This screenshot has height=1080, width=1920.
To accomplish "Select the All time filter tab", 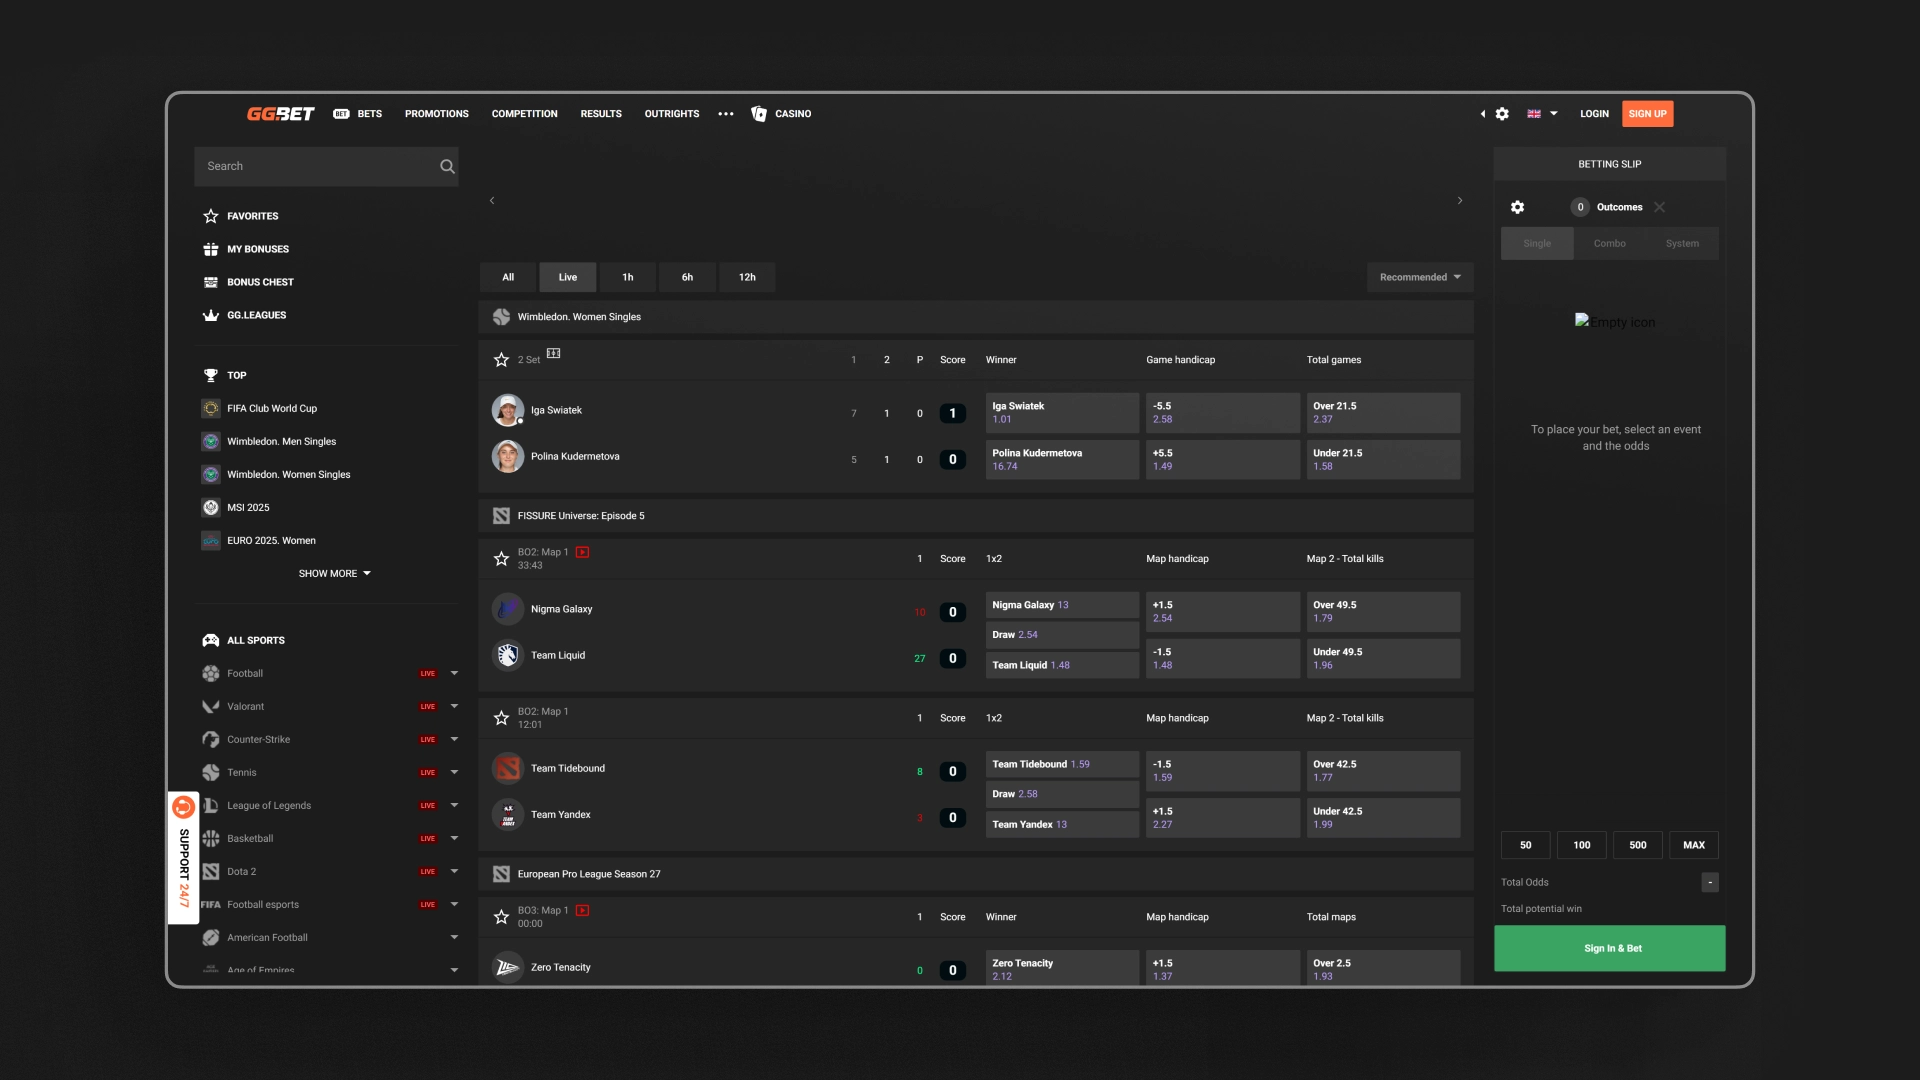I will (x=508, y=277).
